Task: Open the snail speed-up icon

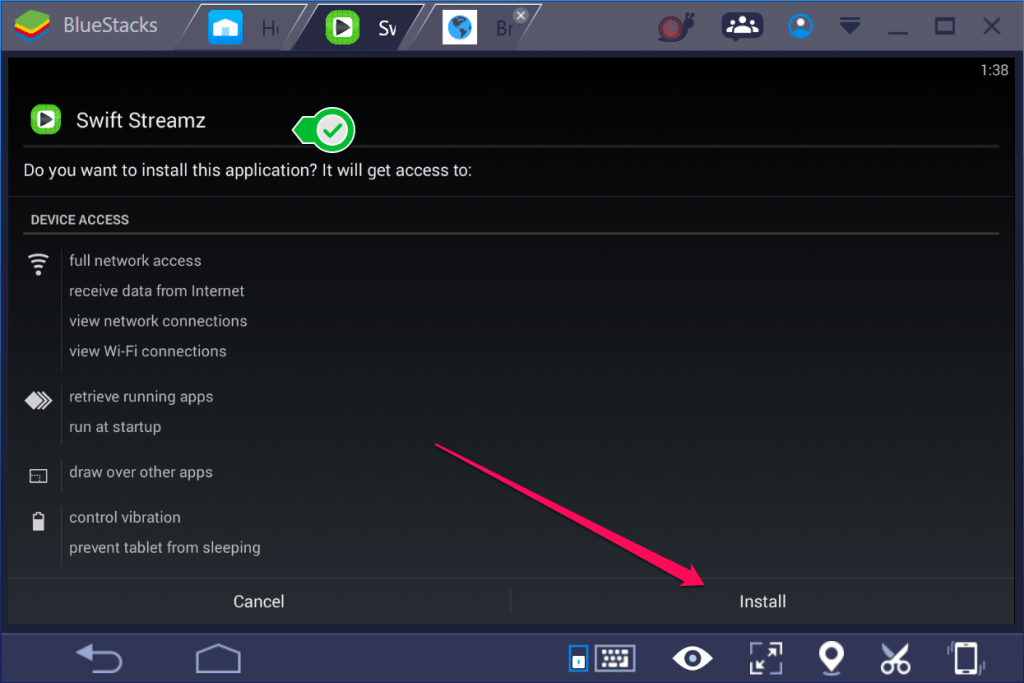Action: point(675,27)
